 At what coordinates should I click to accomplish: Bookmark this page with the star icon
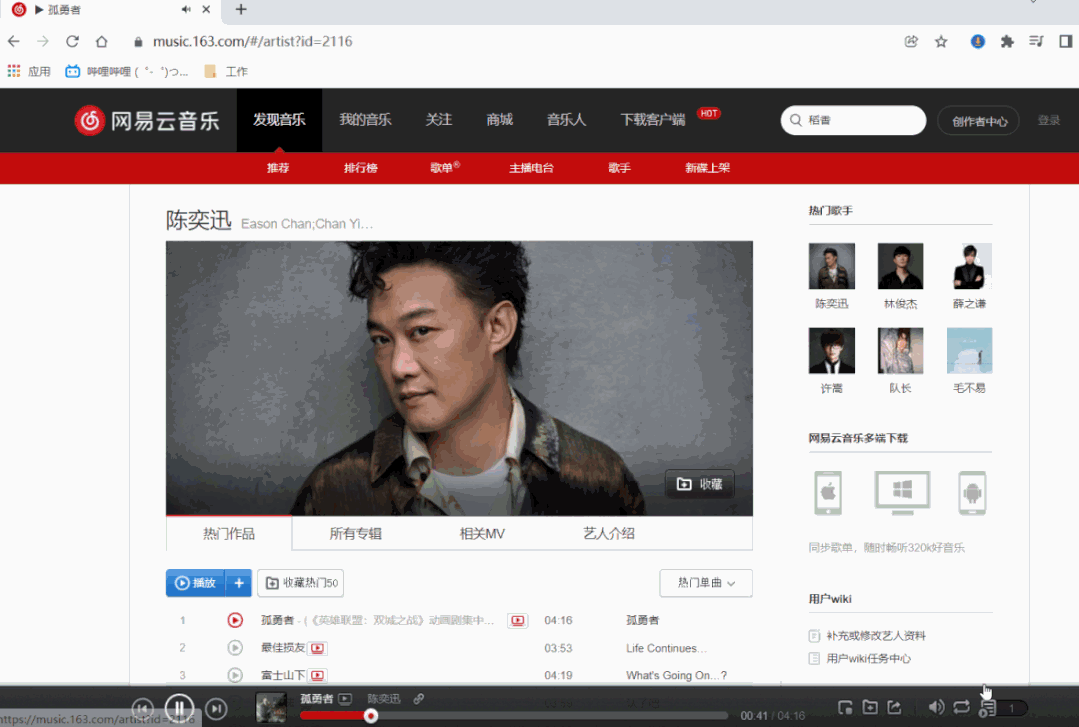click(941, 41)
